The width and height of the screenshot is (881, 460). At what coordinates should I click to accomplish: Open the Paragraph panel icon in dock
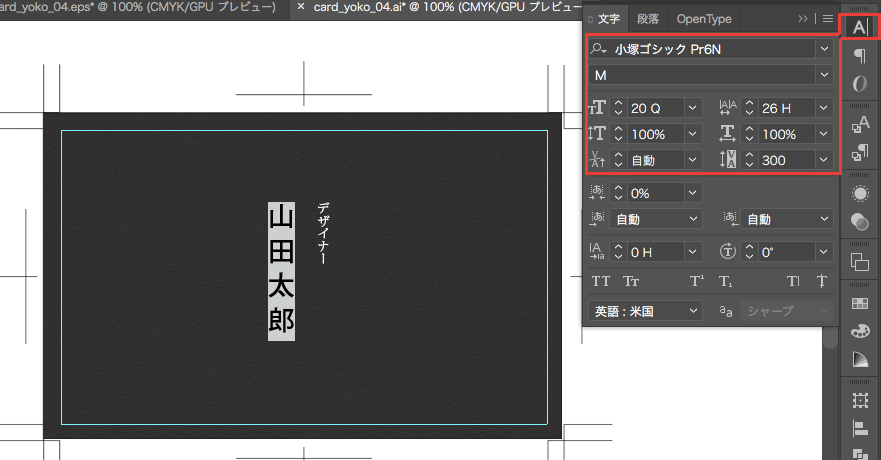coord(859,57)
